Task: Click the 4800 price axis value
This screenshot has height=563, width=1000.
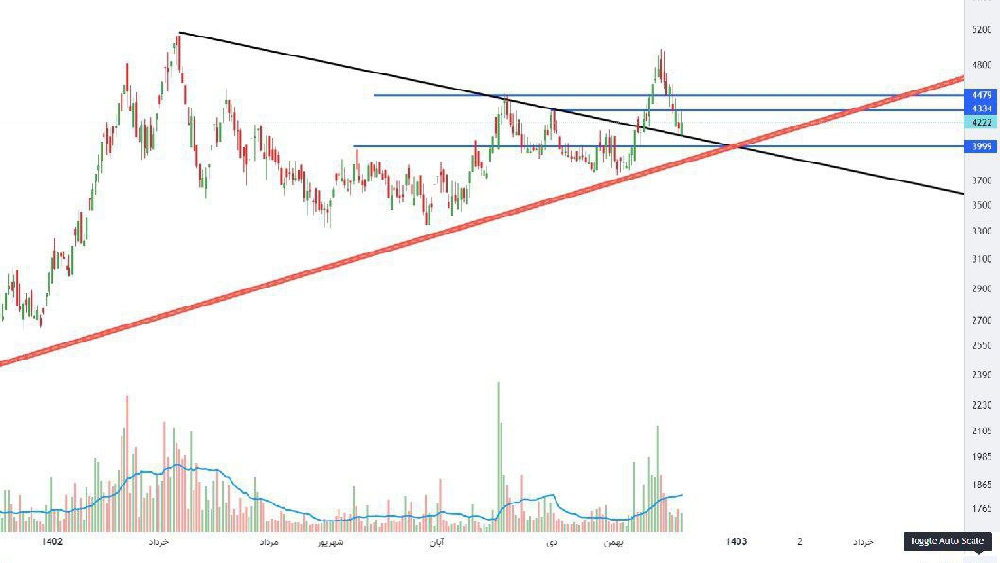Action: 982,65
